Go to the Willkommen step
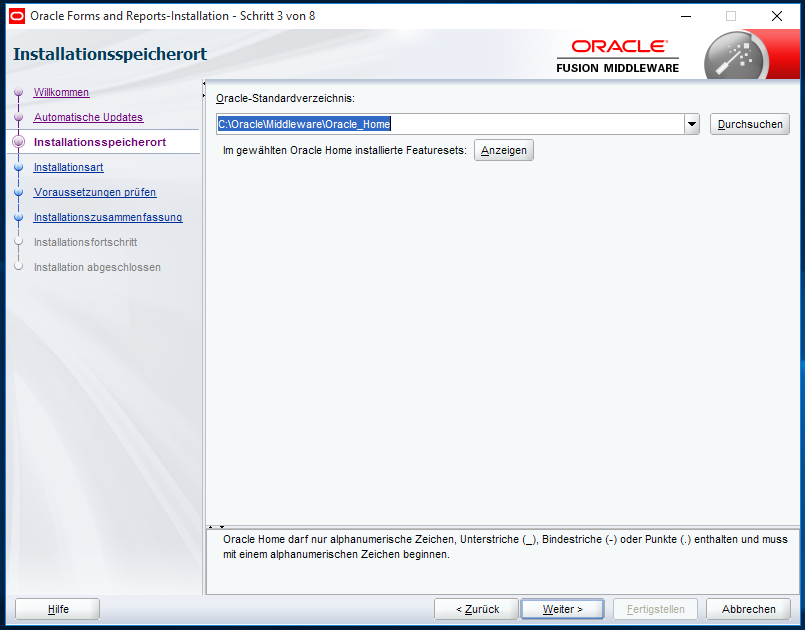805x630 pixels. coord(61,92)
